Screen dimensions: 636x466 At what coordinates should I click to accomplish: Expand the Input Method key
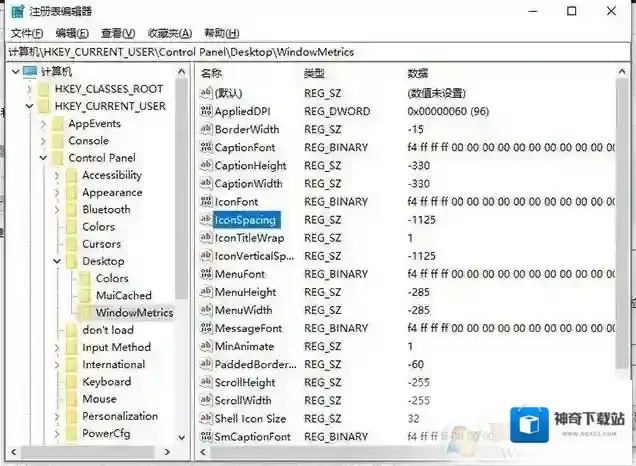tap(57, 348)
